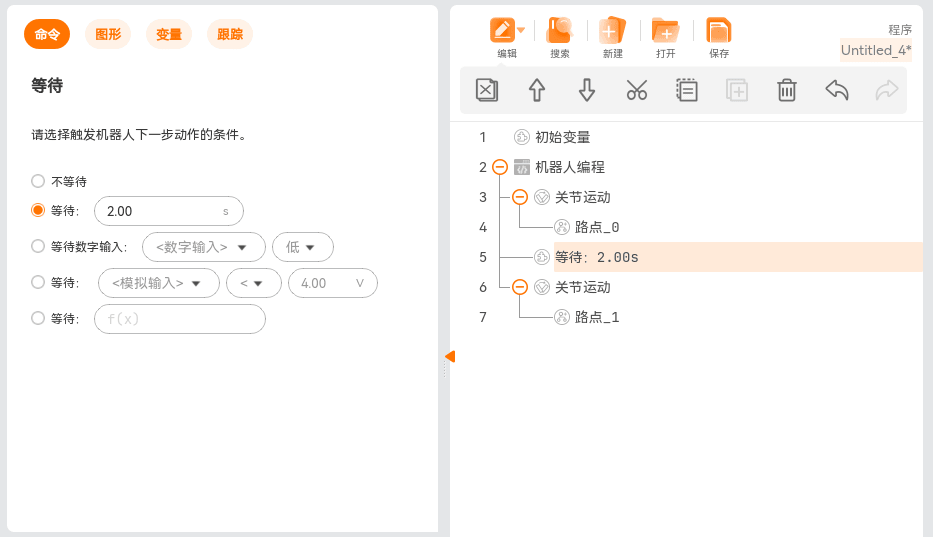Collapse the 关节运动 node on line 3

(x=520, y=197)
